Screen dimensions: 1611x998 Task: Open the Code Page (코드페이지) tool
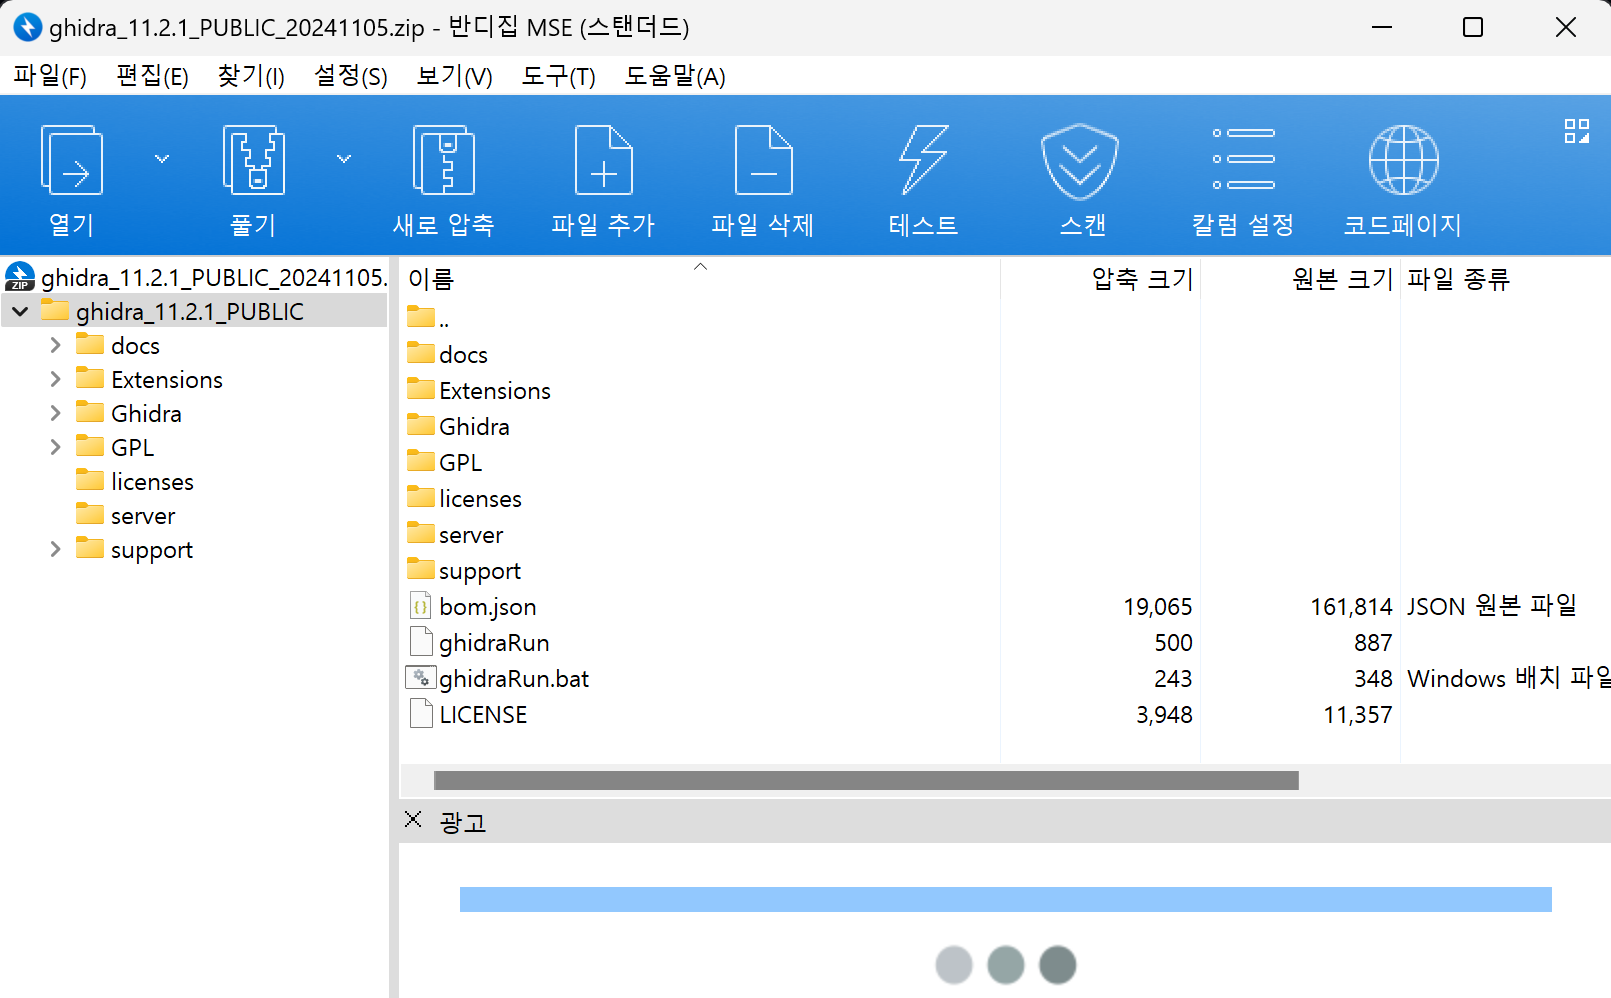coord(1403,160)
